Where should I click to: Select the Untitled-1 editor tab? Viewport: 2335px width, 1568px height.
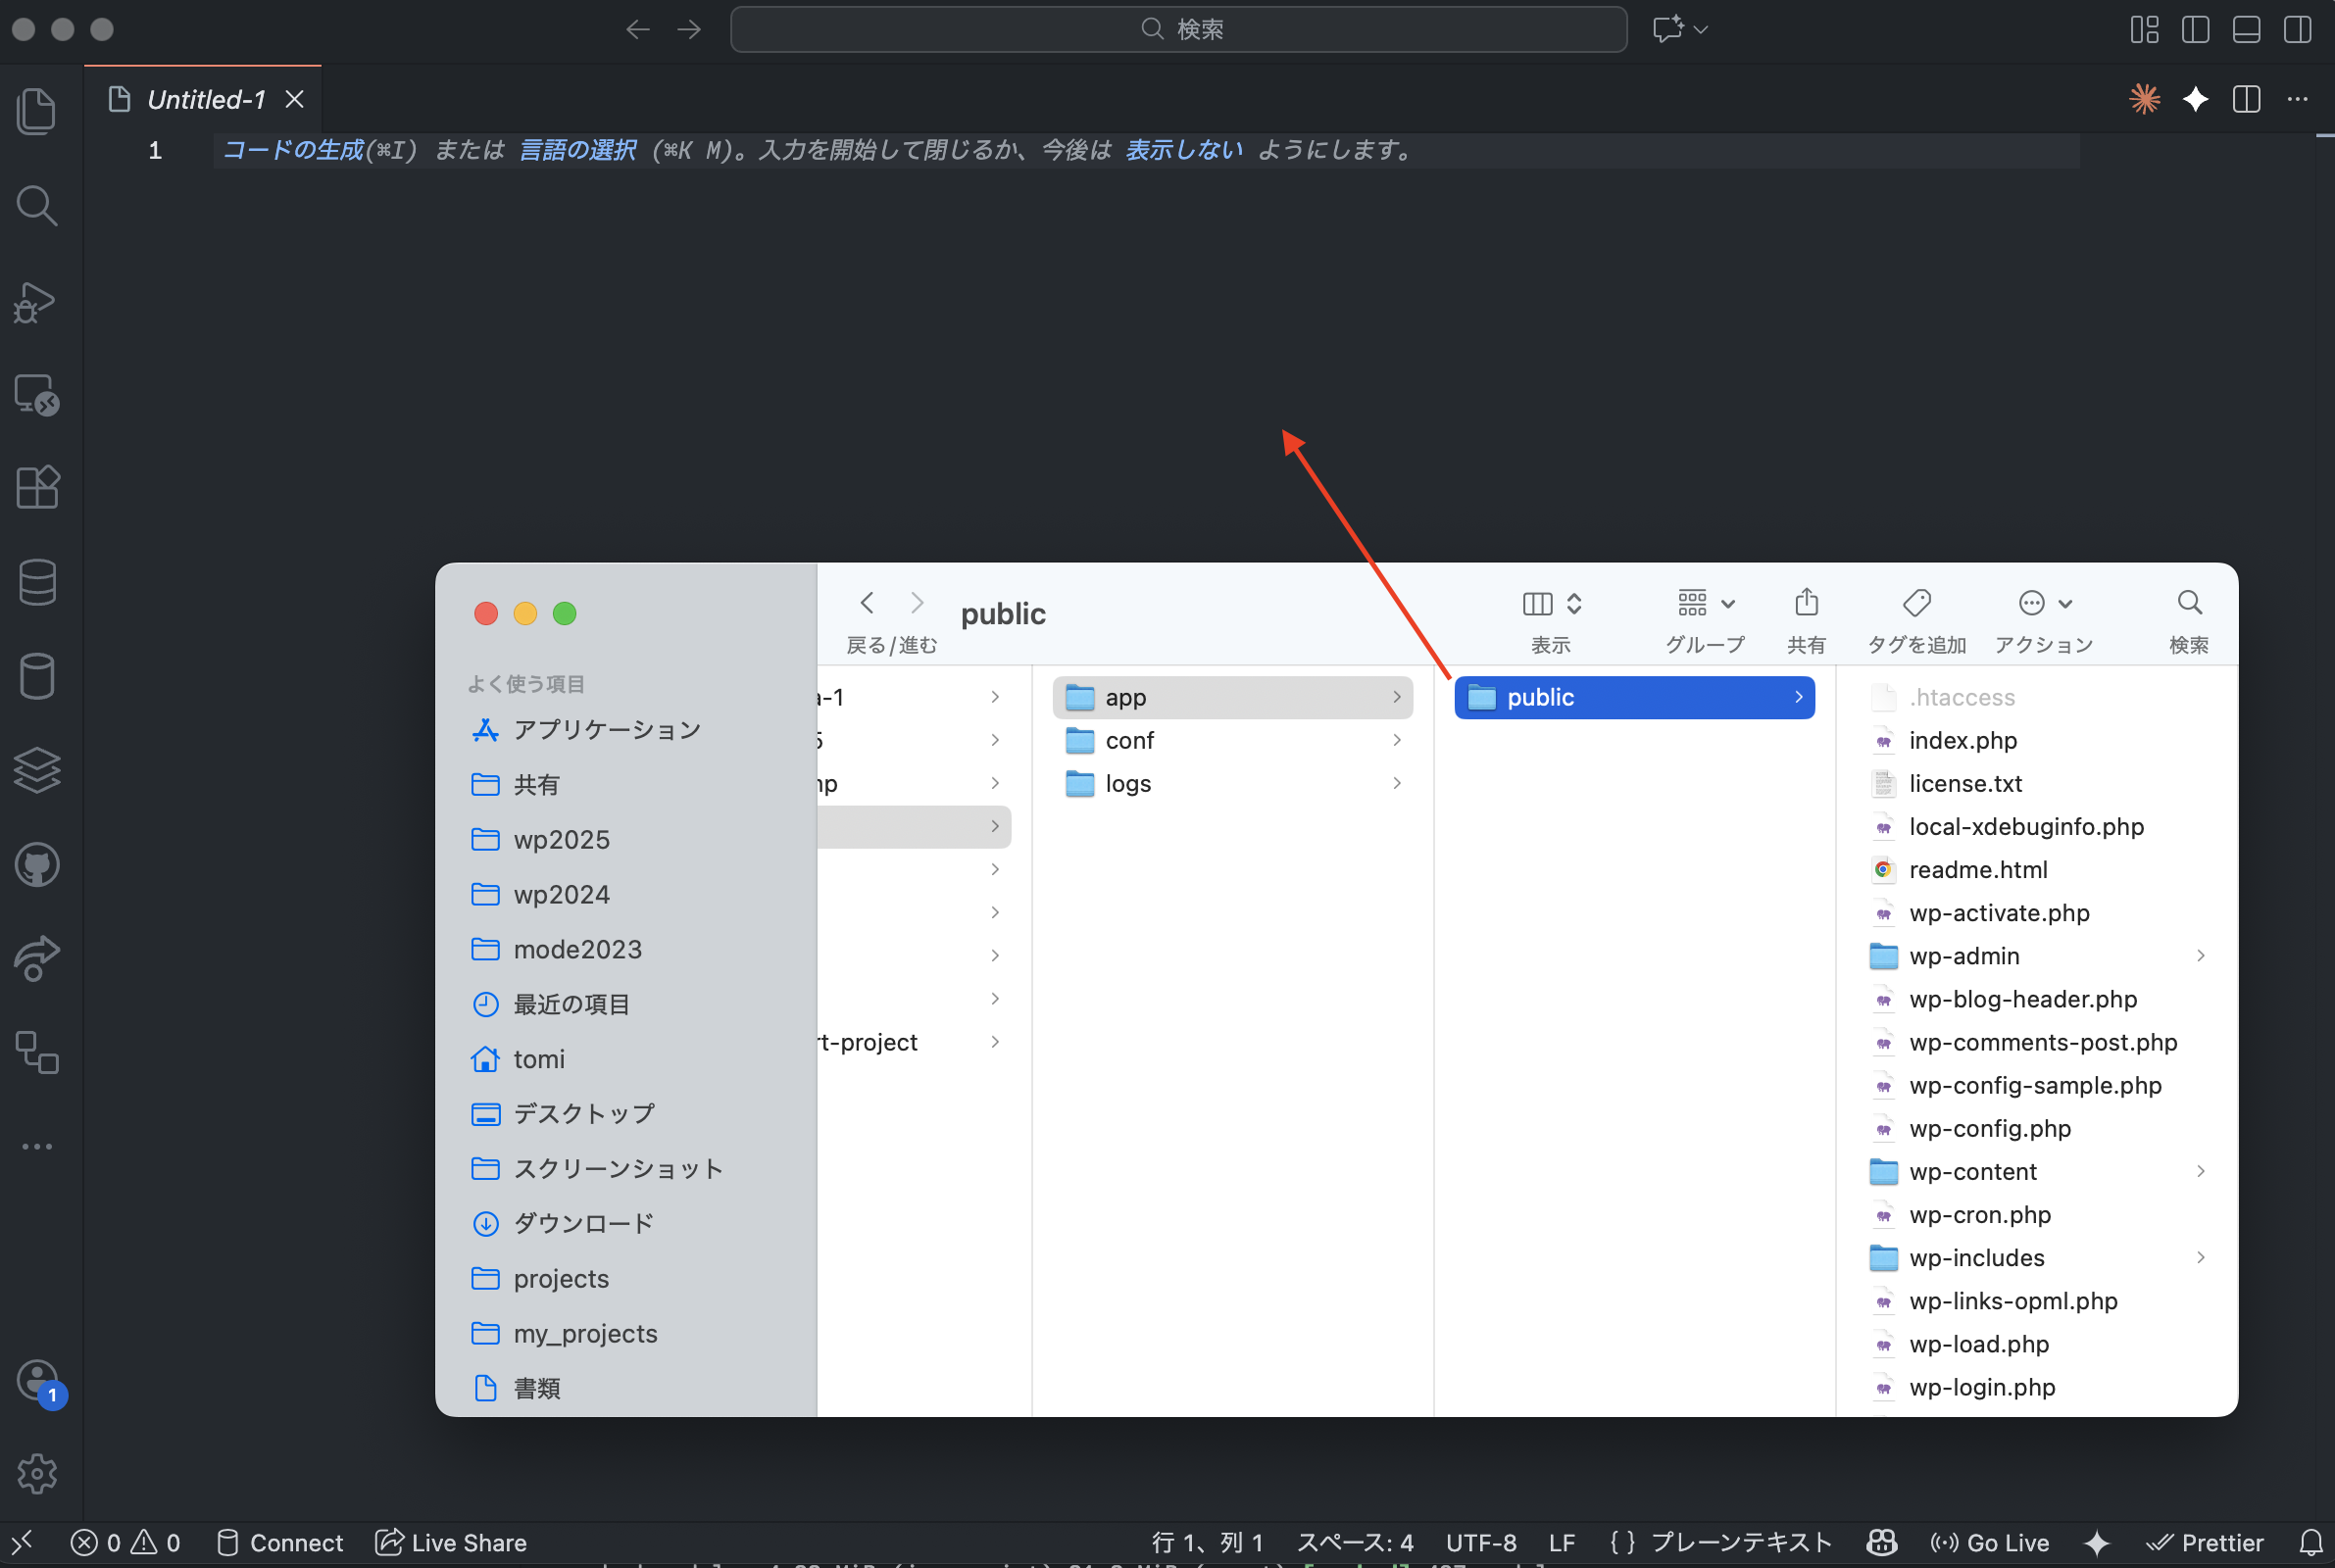(x=205, y=99)
